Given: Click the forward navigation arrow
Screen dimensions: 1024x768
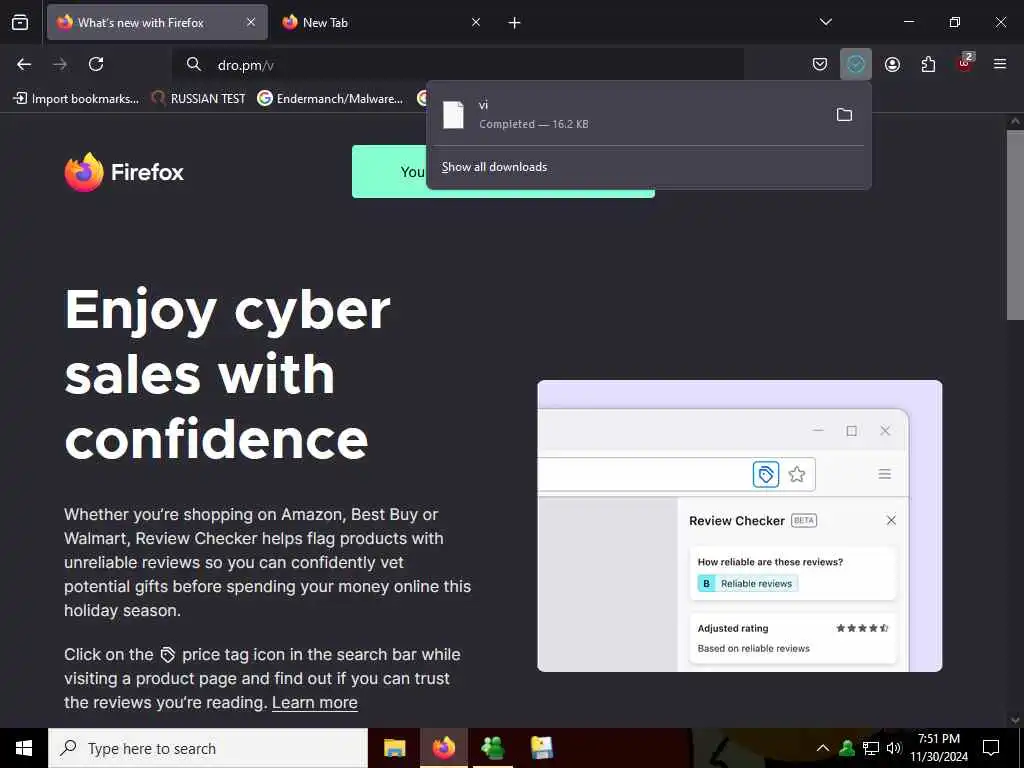Looking at the screenshot, I should pyautogui.click(x=60, y=64).
